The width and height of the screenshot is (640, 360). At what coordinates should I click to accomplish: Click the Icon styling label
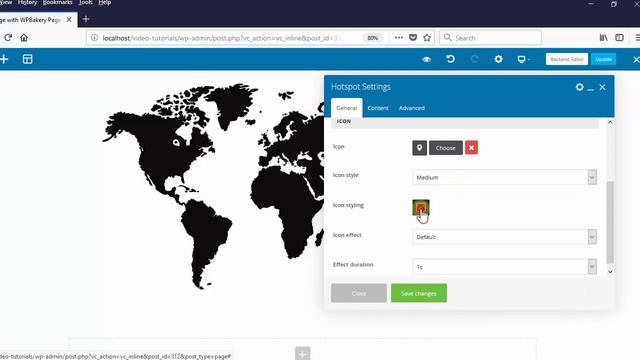click(x=348, y=205)
